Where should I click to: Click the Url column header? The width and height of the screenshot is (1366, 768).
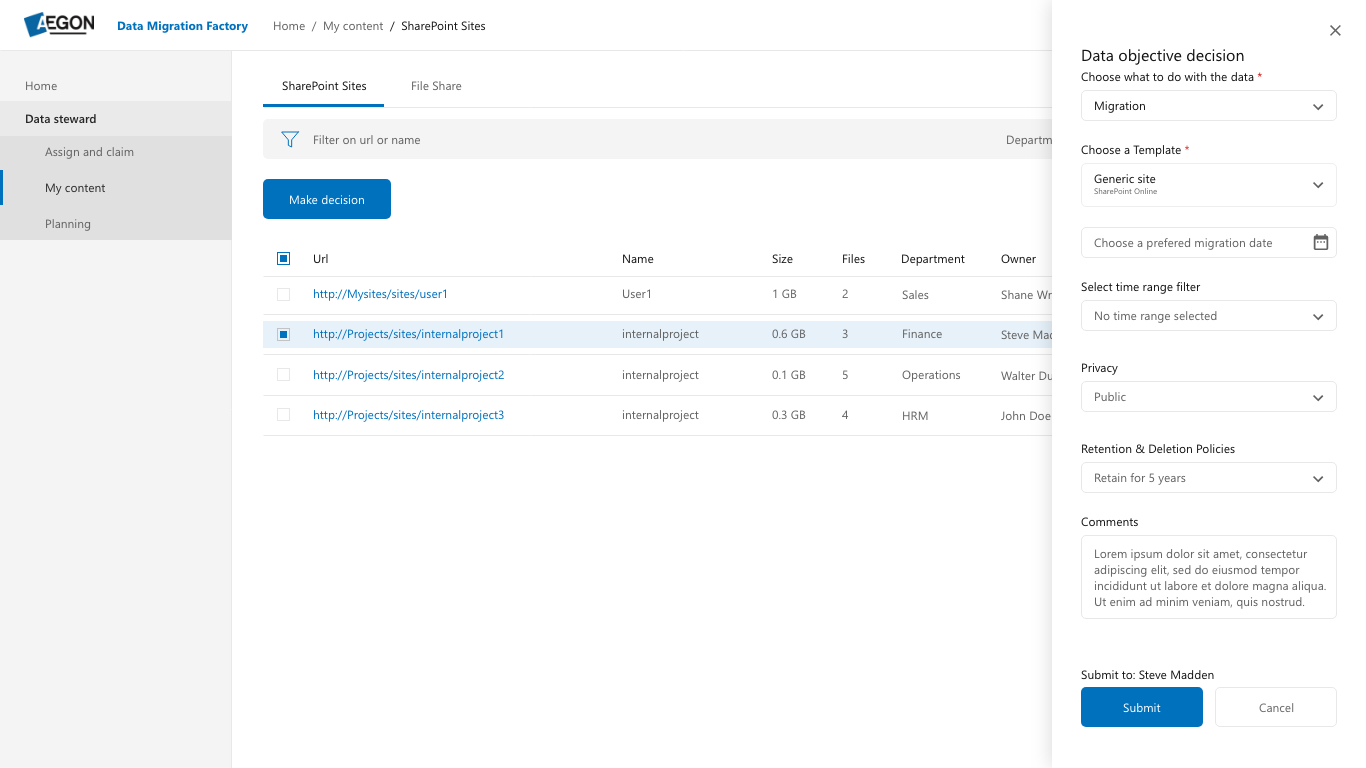click(320, 259)
